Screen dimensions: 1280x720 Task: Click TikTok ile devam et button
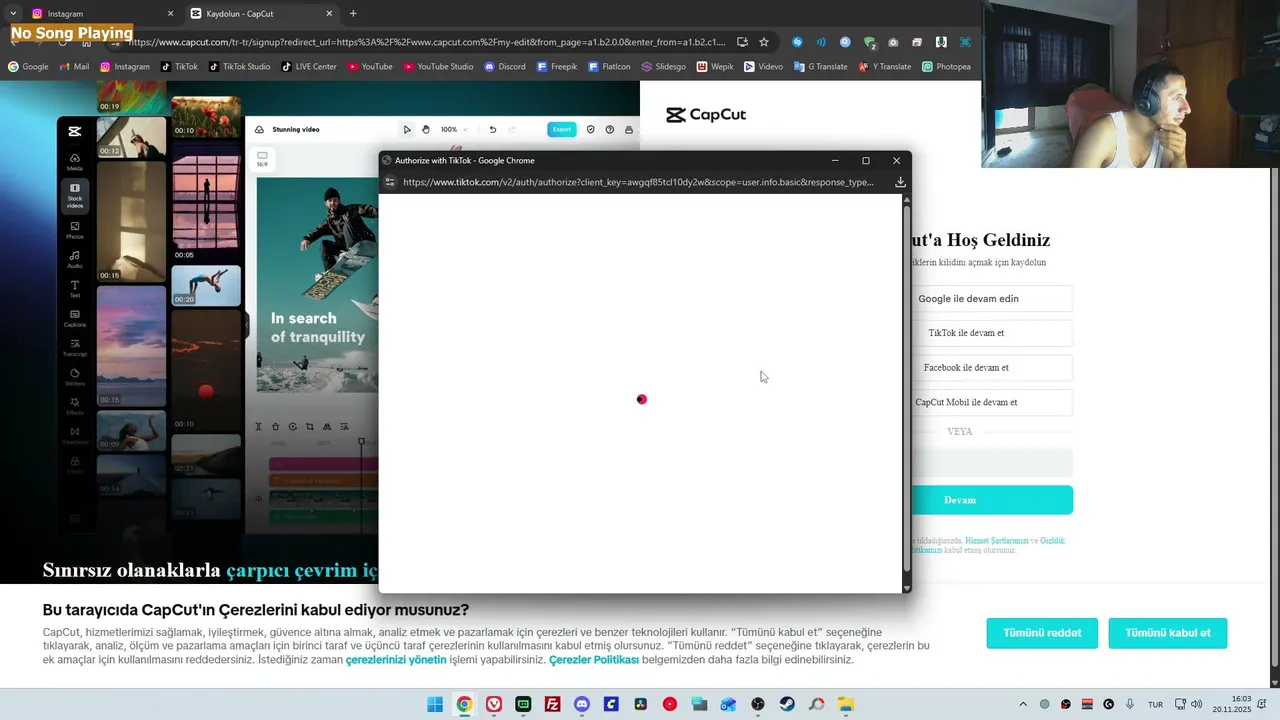click(x=990, y=333)
